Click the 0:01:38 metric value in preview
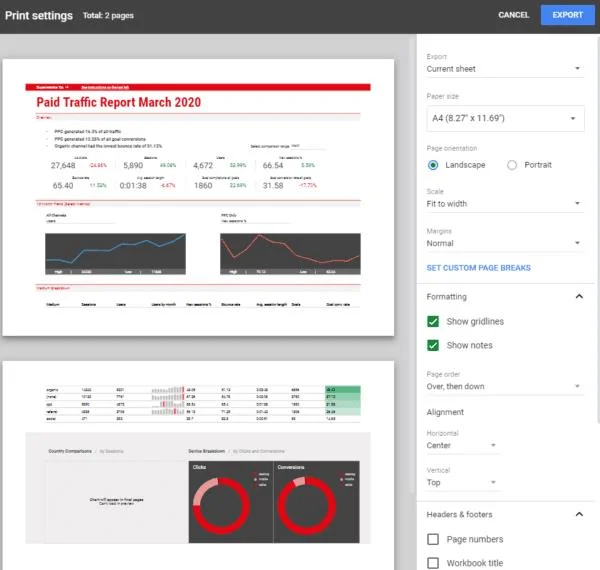 click(x=133, y=186)
